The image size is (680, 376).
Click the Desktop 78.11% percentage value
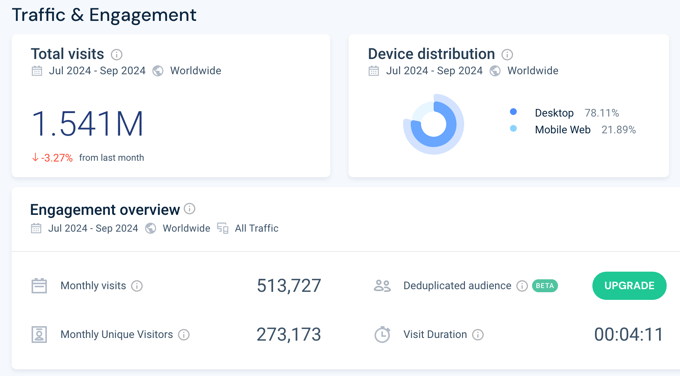pyautogui.click(x=602, y=113)
